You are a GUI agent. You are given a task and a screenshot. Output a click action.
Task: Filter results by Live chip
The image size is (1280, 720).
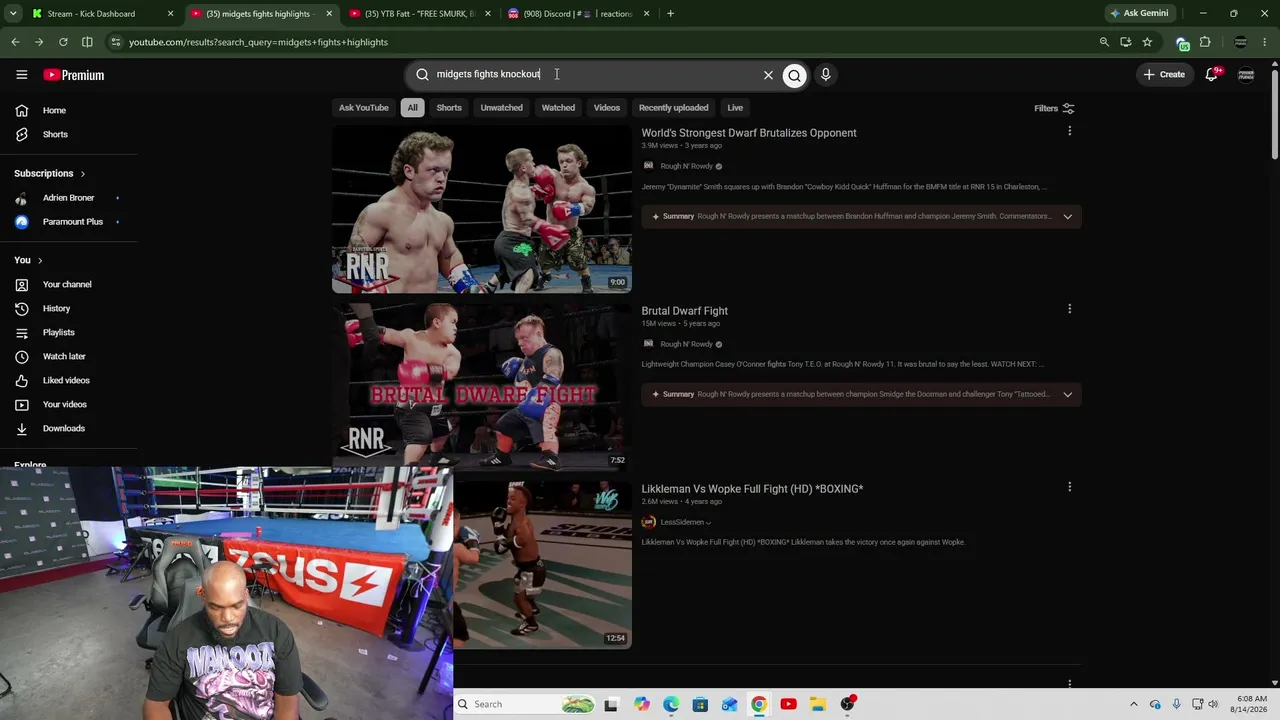pos(735,108)
